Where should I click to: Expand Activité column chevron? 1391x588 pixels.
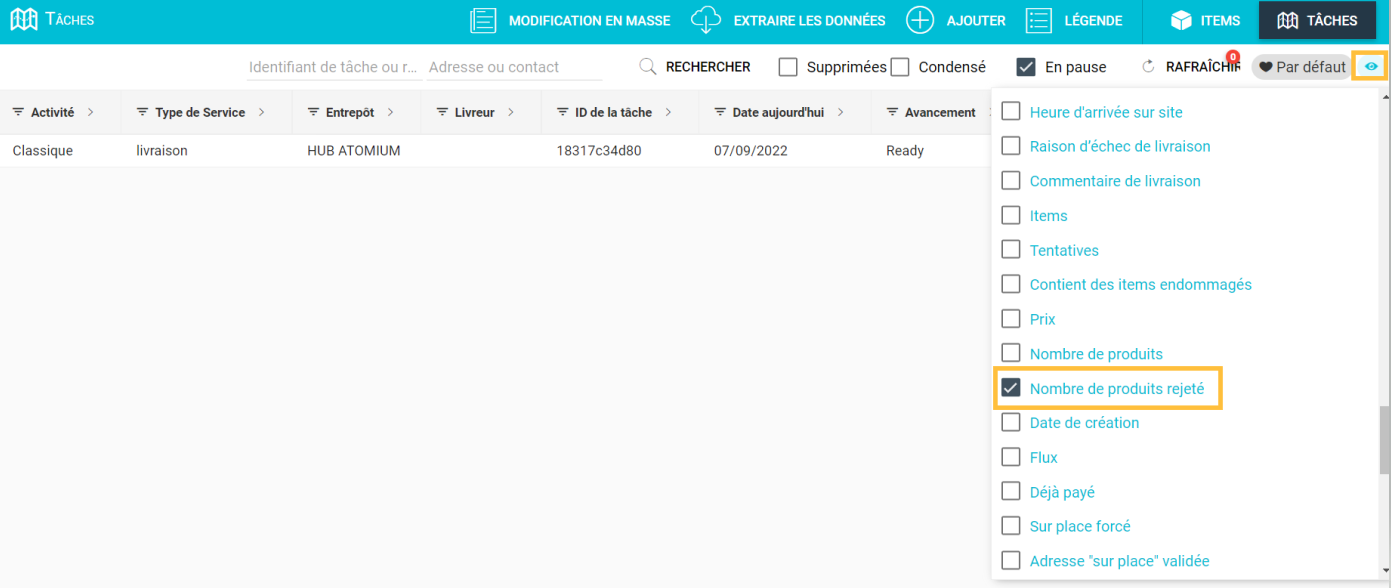pyautogui.click(x=91, y=112)
